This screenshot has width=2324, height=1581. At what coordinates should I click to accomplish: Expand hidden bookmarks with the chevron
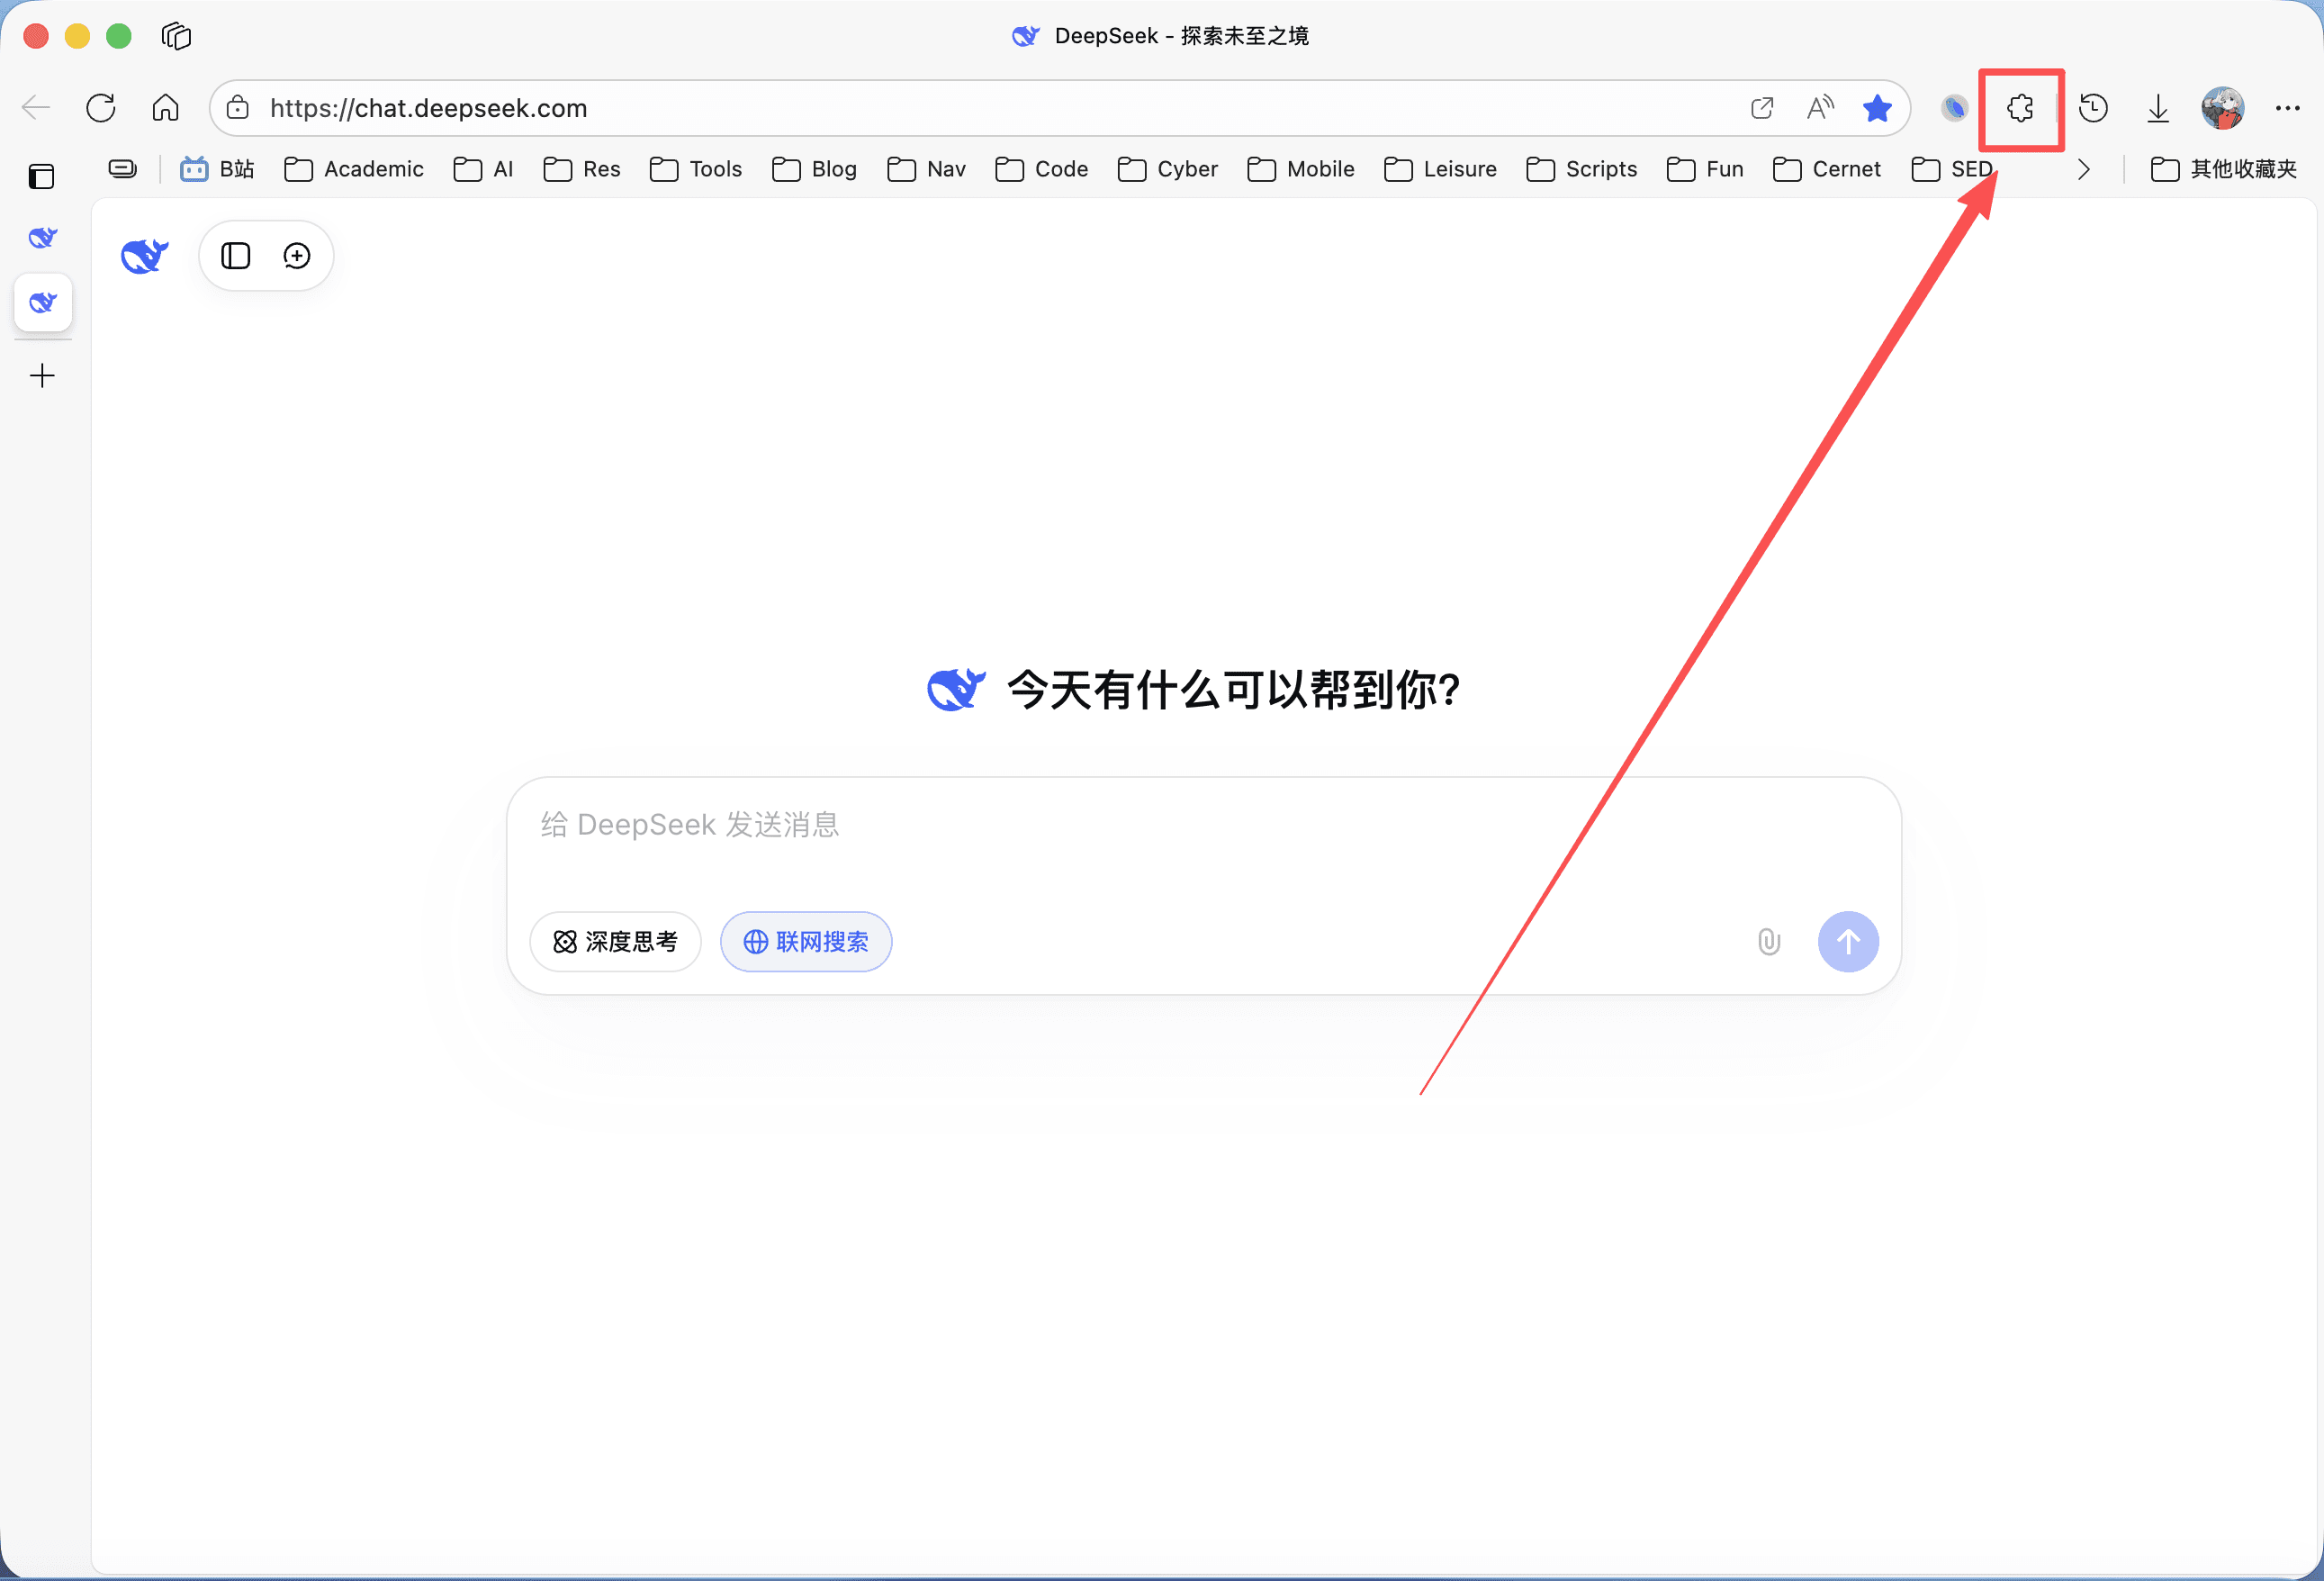click(x=2083, y=169)
